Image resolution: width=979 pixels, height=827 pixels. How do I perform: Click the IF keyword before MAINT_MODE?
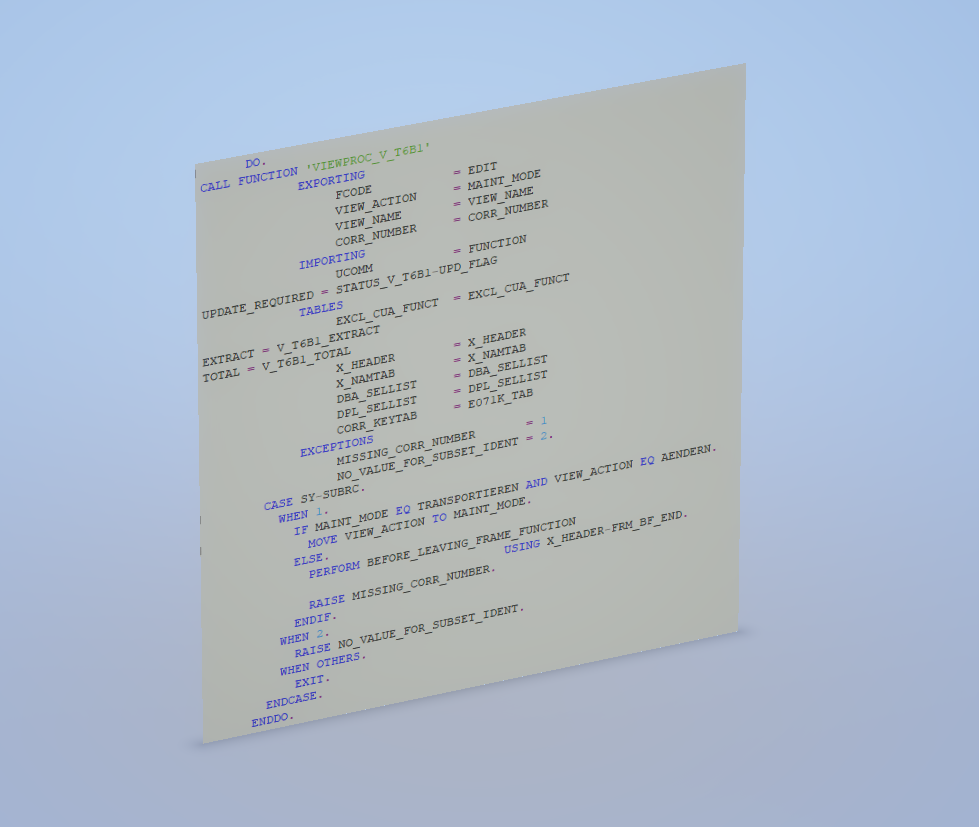click(301, 530)
